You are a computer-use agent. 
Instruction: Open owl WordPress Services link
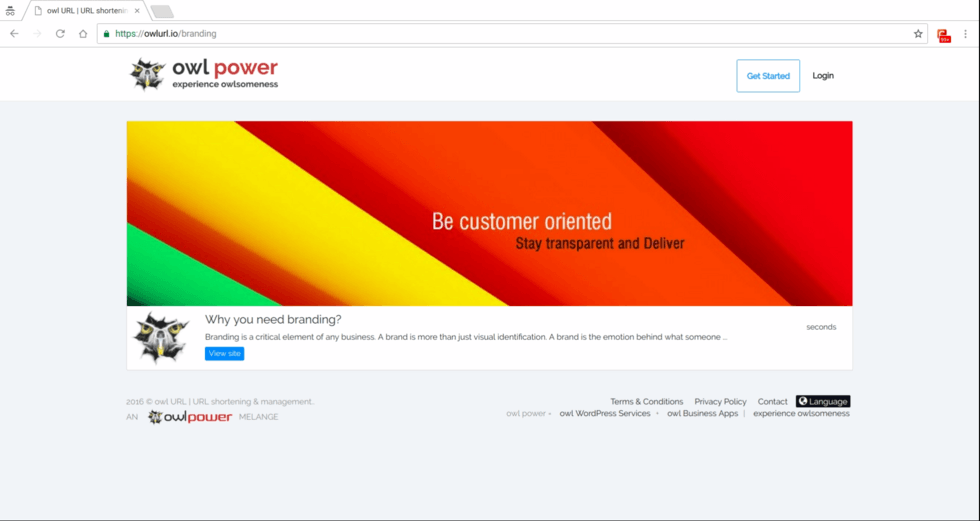[x=605, y=414]
